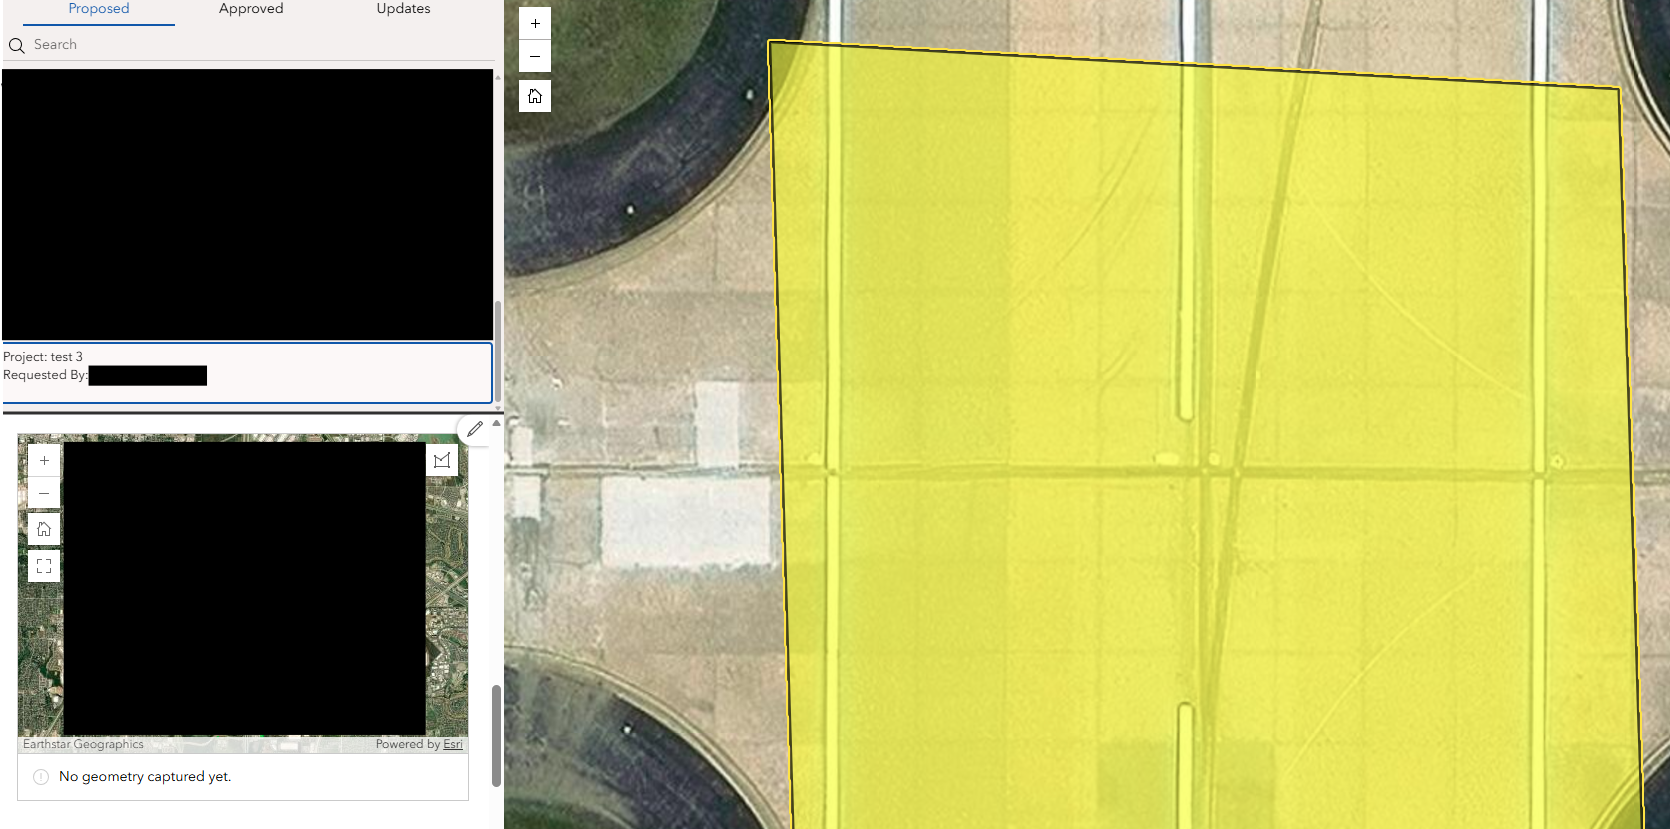Select the 'Project: test 3' list item
The width and height of the screenshot is (1670, 829).
(x=247, y=373)
